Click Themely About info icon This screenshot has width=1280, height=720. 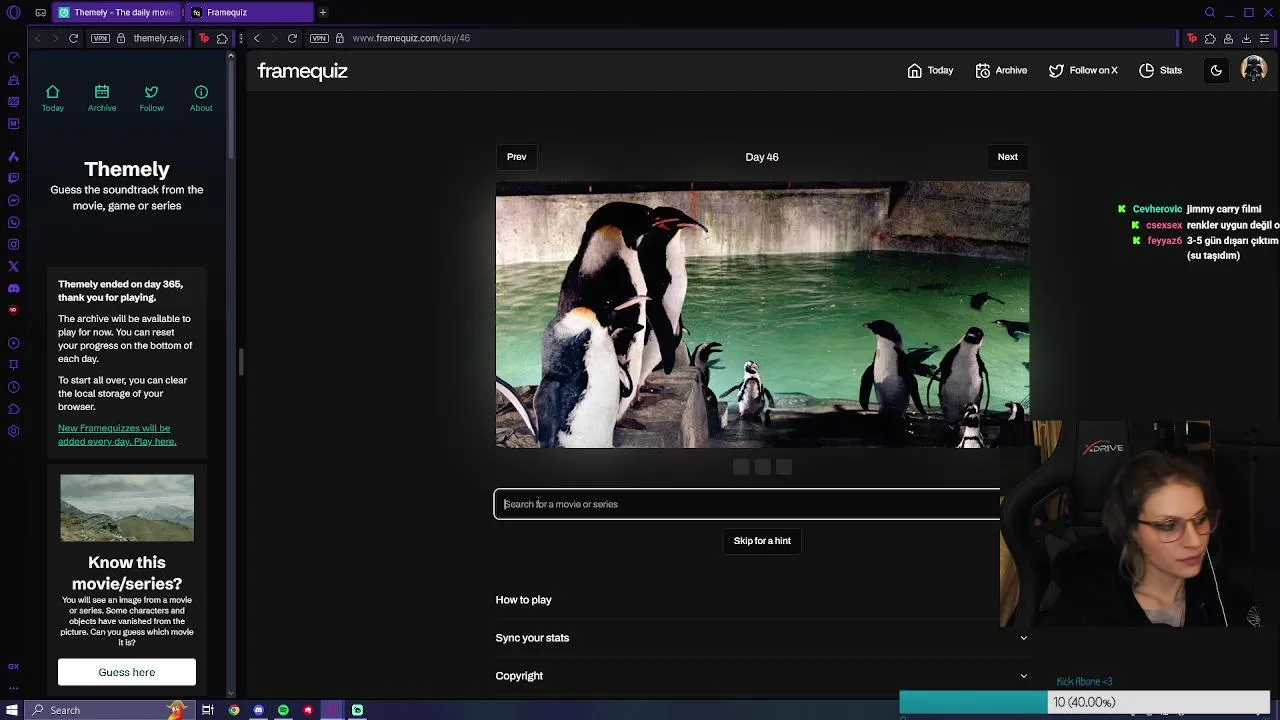201,91
